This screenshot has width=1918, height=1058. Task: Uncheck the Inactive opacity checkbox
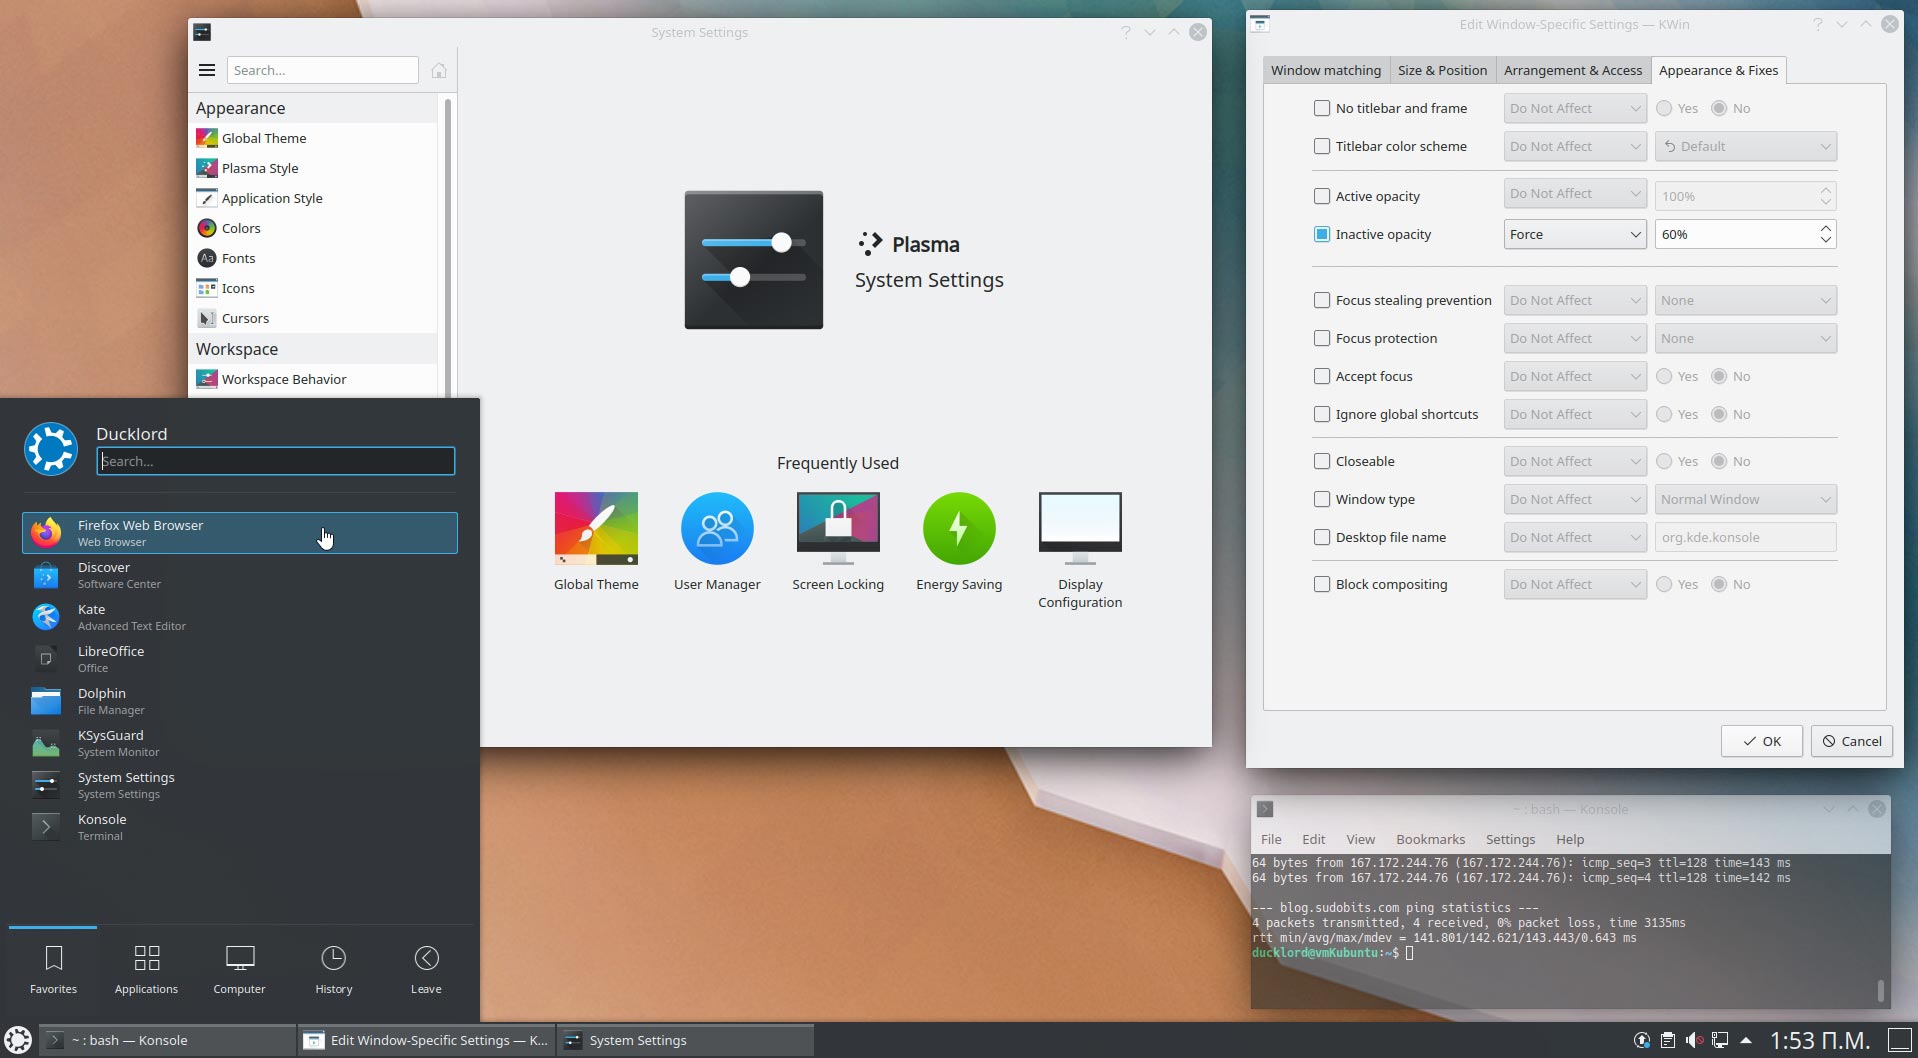(1321, 234)
